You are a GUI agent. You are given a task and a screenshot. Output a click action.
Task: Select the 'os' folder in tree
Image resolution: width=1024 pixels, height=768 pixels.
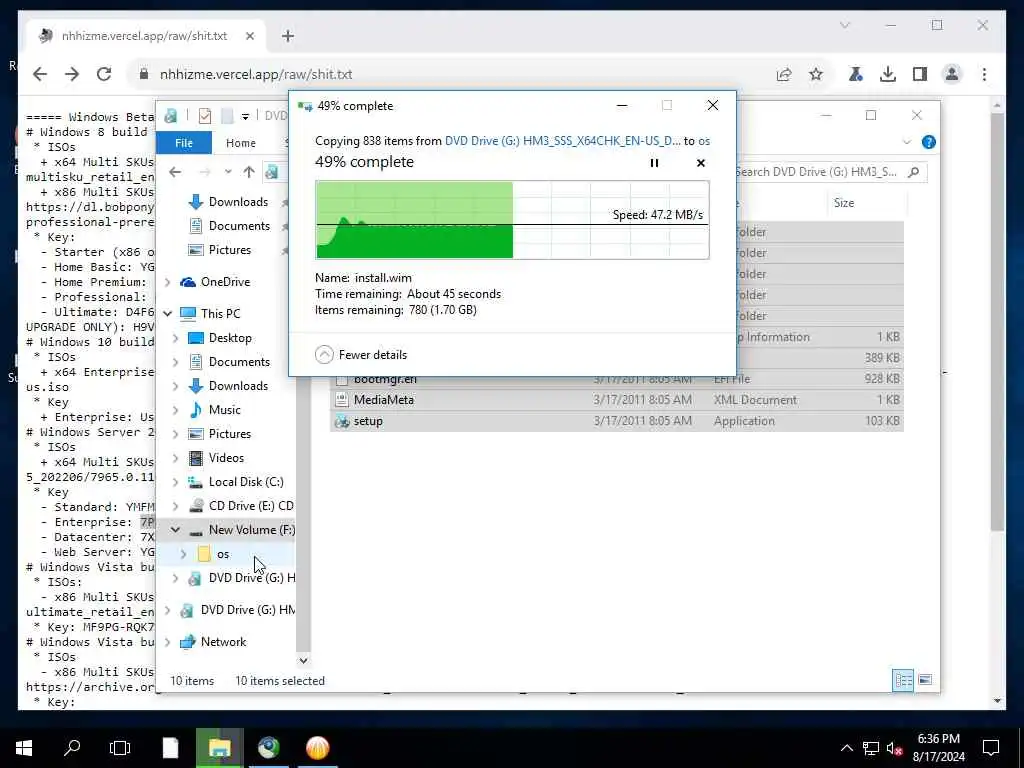tap(223, 554)
